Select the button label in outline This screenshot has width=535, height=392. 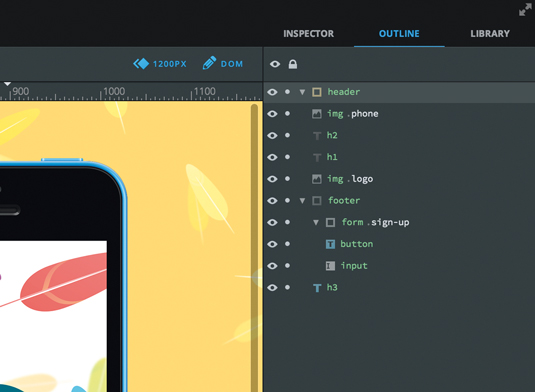(x=357, y=244)
